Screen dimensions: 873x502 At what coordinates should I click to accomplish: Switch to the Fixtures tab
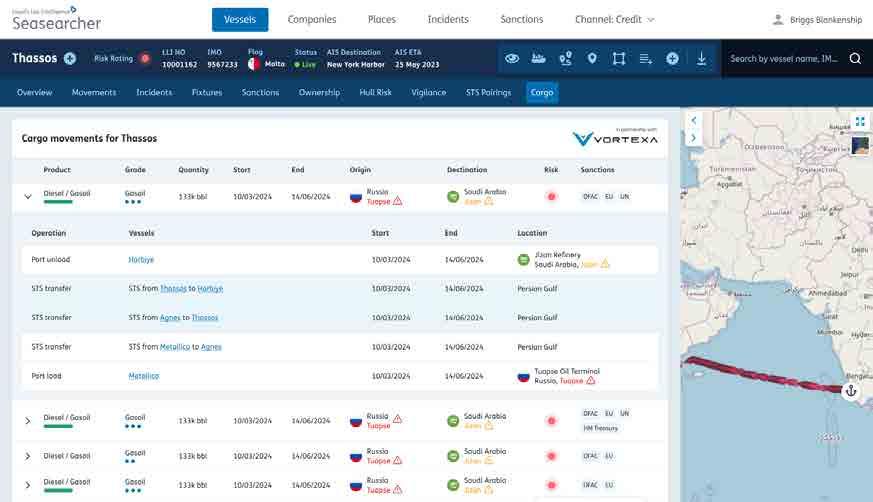pyautogui.click(x=207, y=92)
